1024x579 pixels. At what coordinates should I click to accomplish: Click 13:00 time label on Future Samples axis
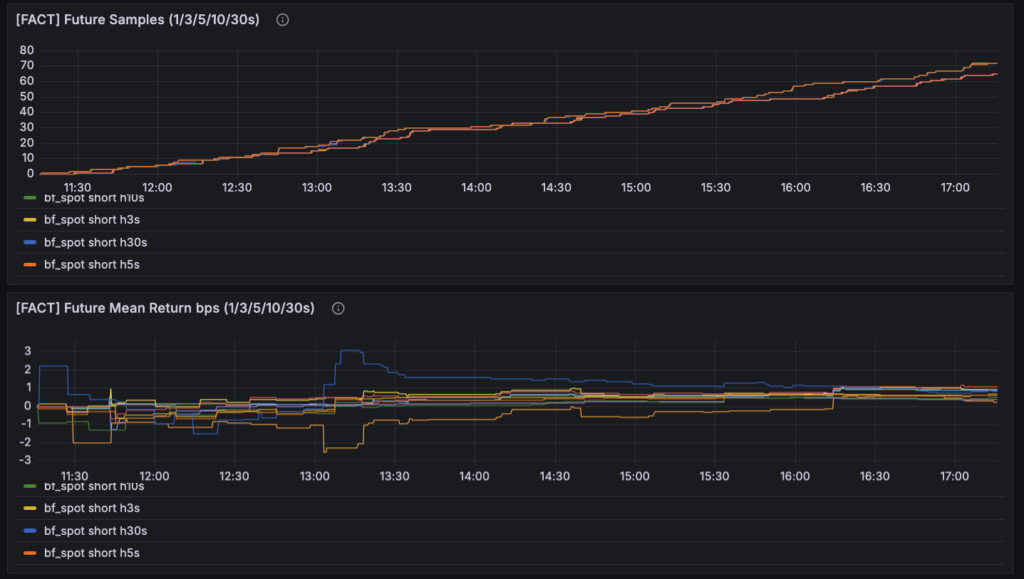tap(317, 188)
